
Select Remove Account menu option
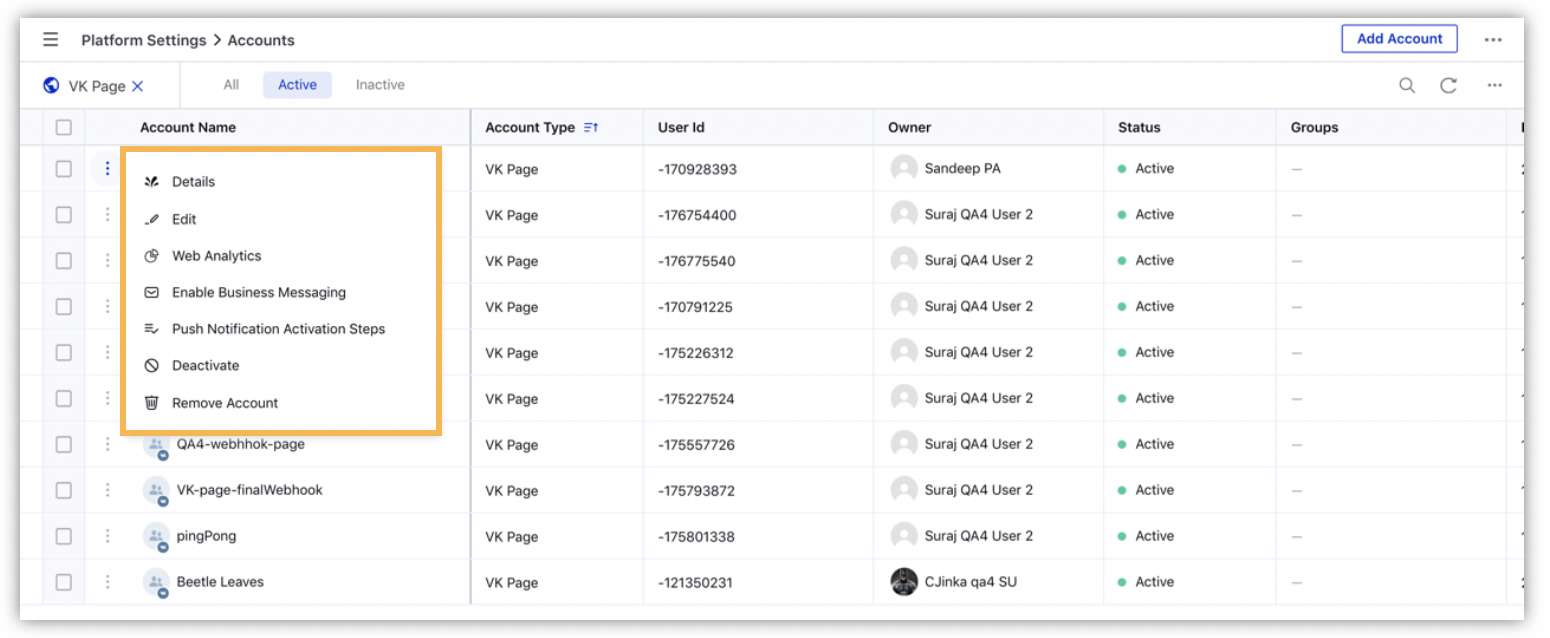(x=280, y=403)
